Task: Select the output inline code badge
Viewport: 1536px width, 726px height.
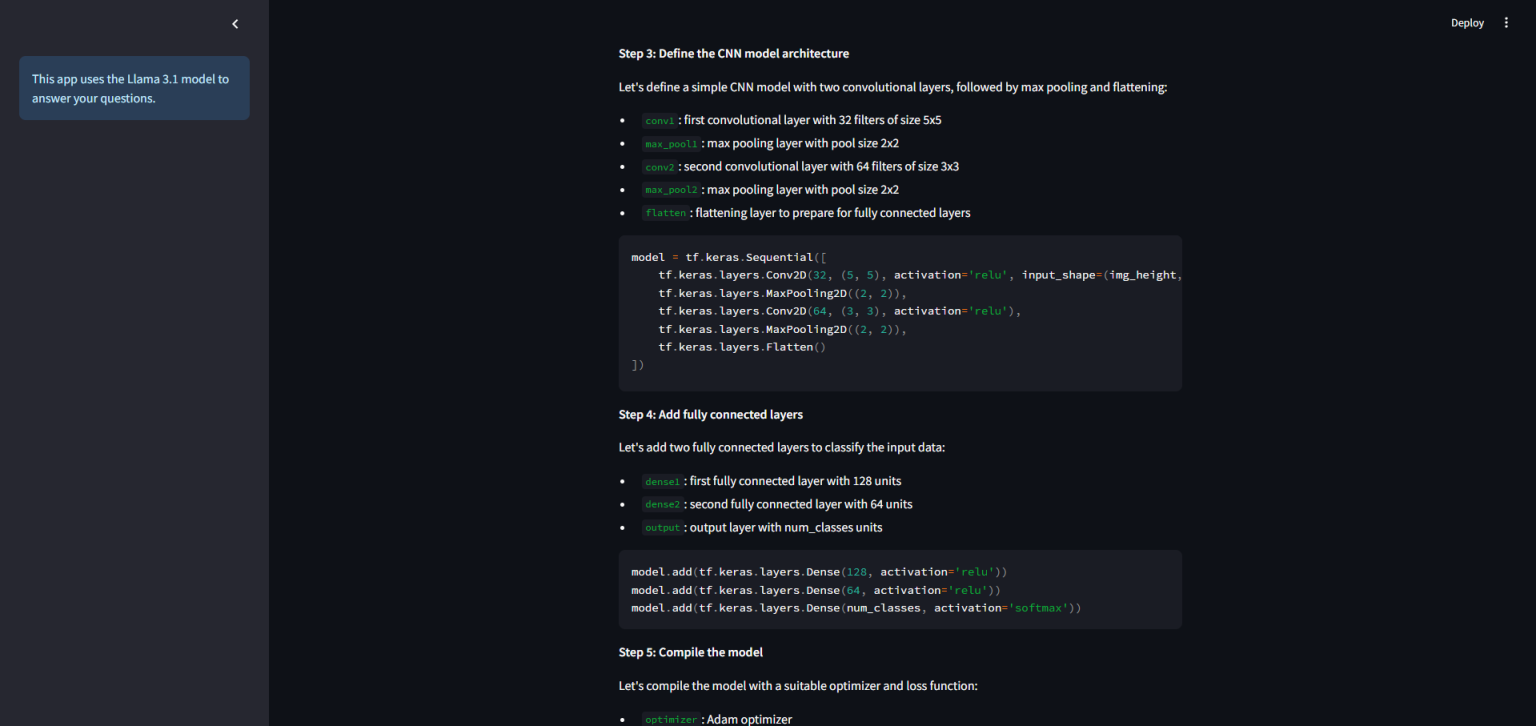Action: coord(662,527)
